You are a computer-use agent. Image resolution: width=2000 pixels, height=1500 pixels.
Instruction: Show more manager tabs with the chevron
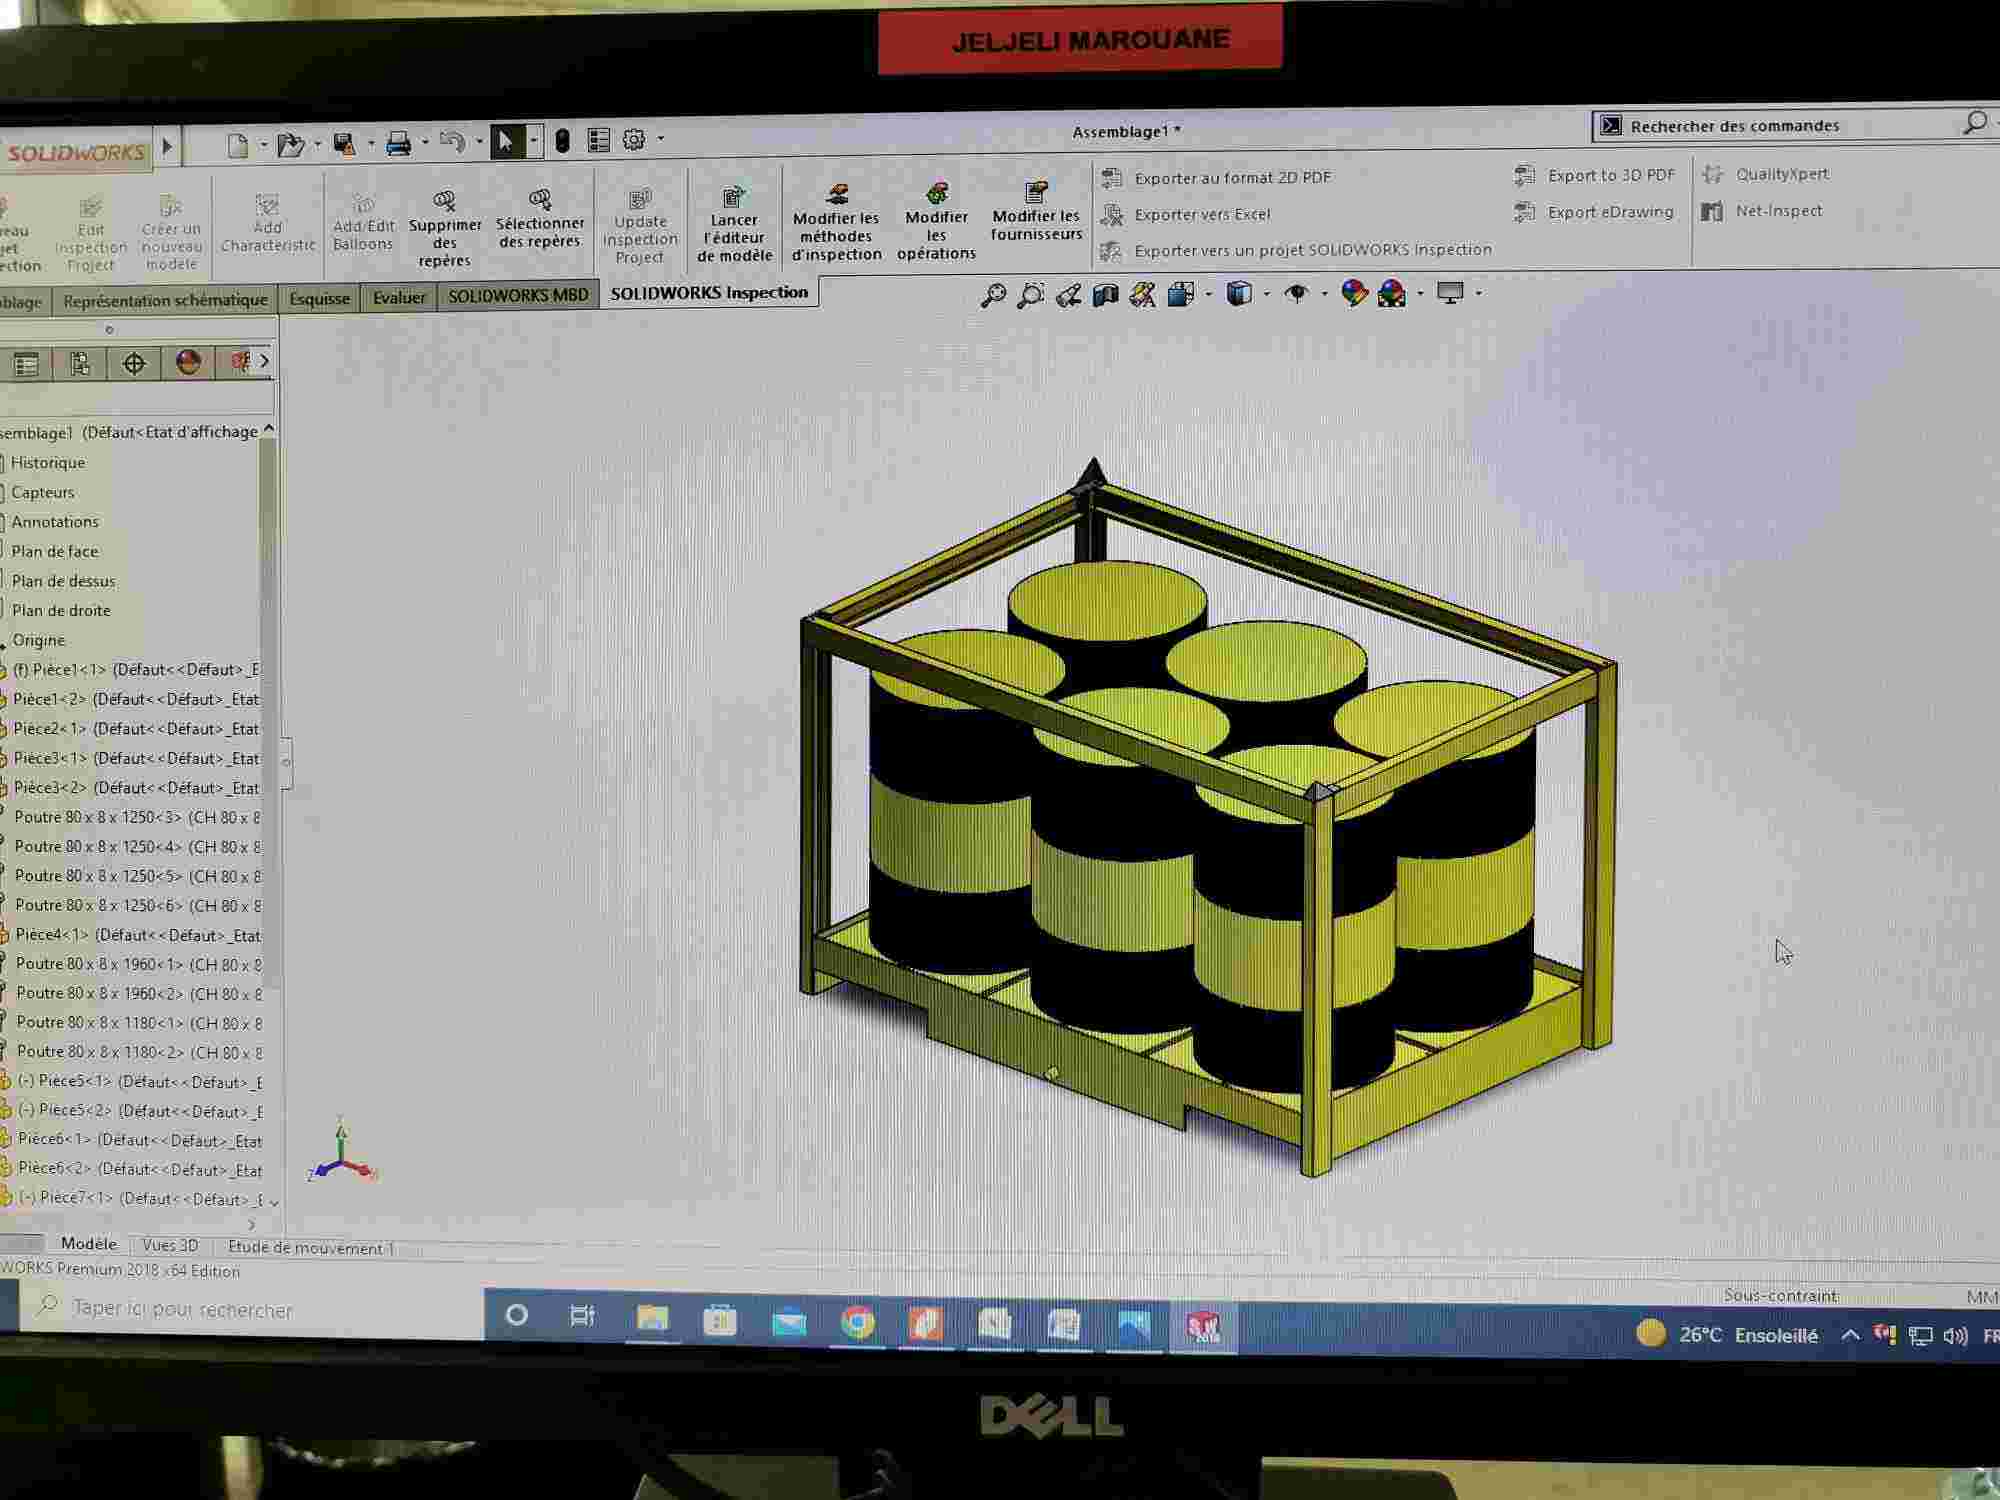pos(264,361)
